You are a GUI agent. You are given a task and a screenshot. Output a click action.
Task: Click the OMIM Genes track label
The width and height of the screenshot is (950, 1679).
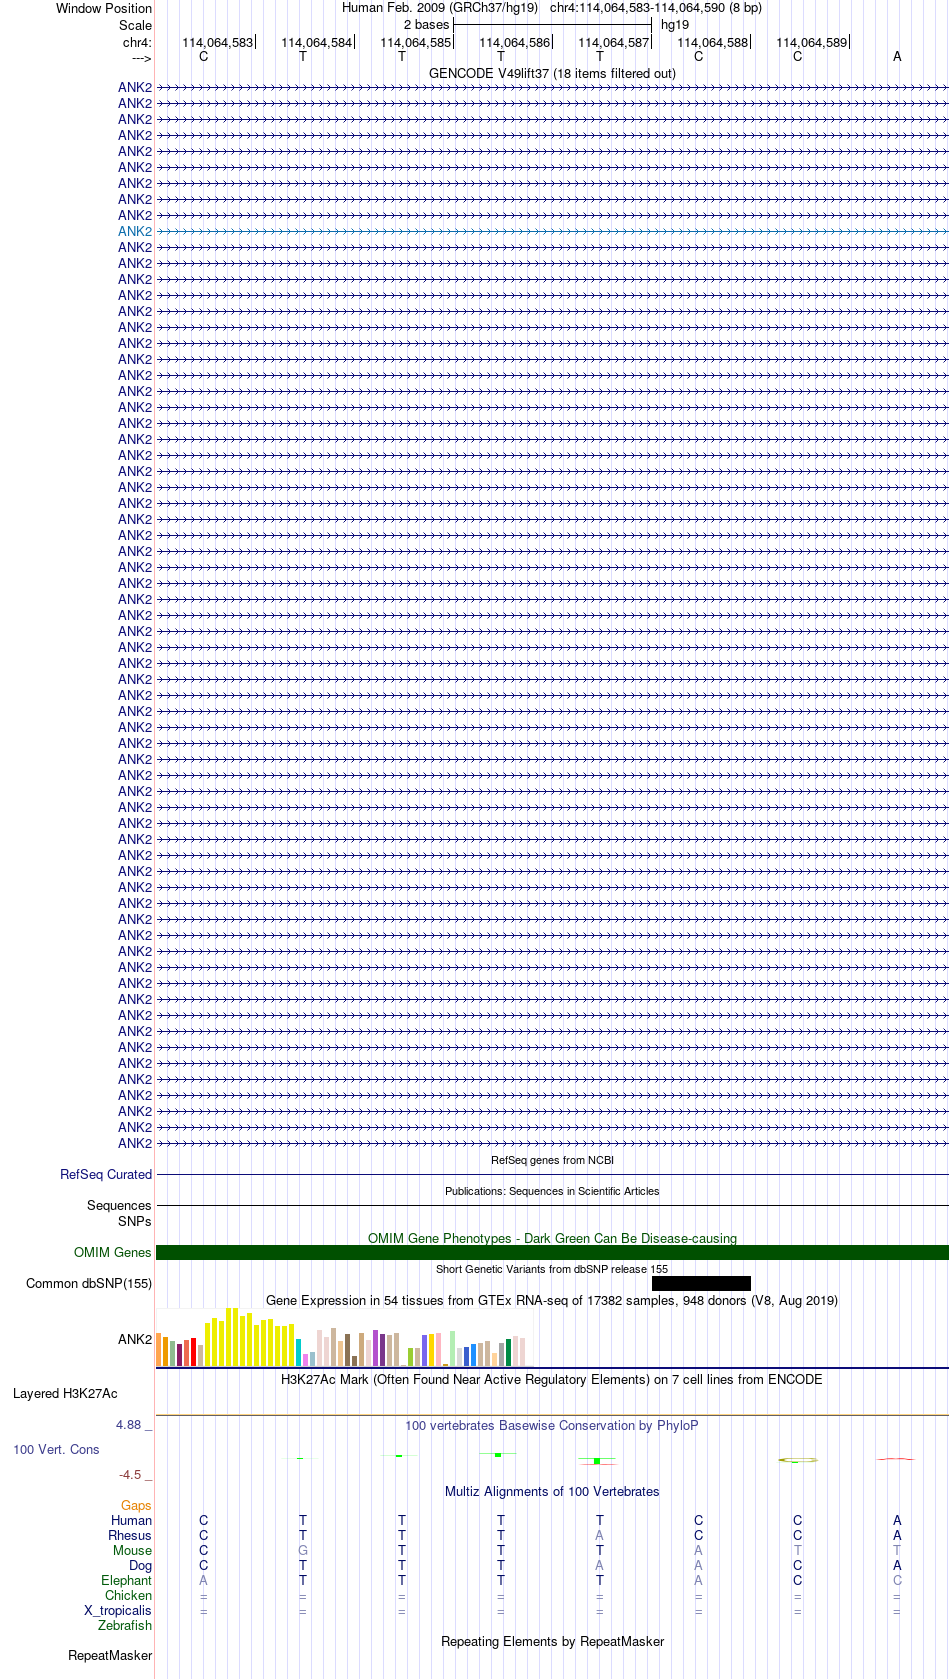(x=113, y=1253)
